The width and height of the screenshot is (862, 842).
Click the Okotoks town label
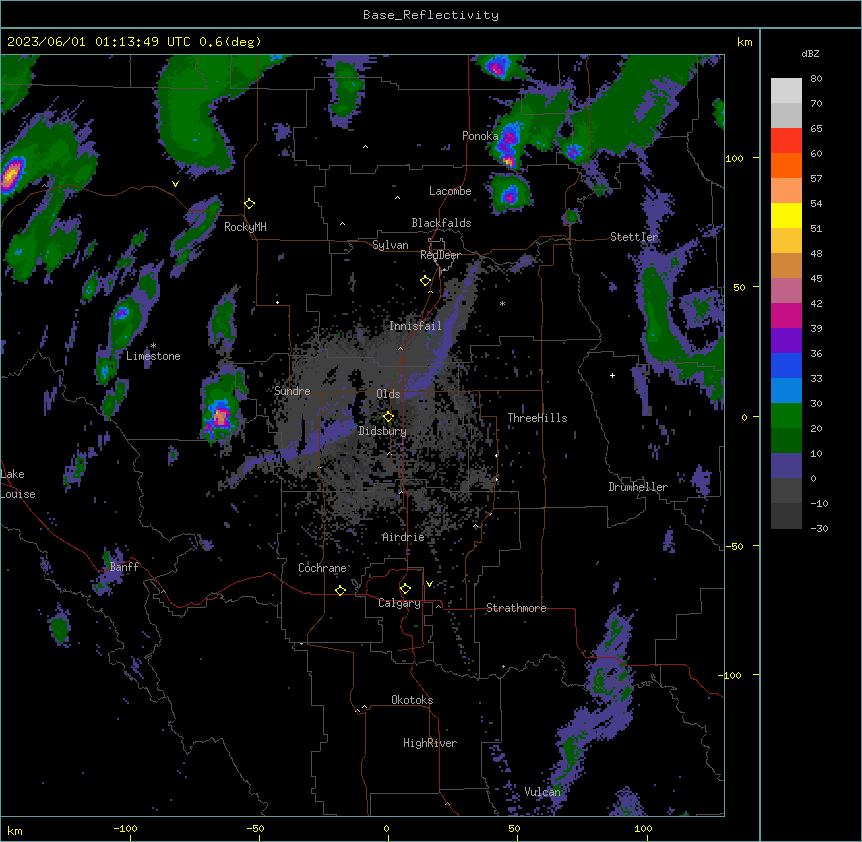pyautogui.click(x=412, y=700)
